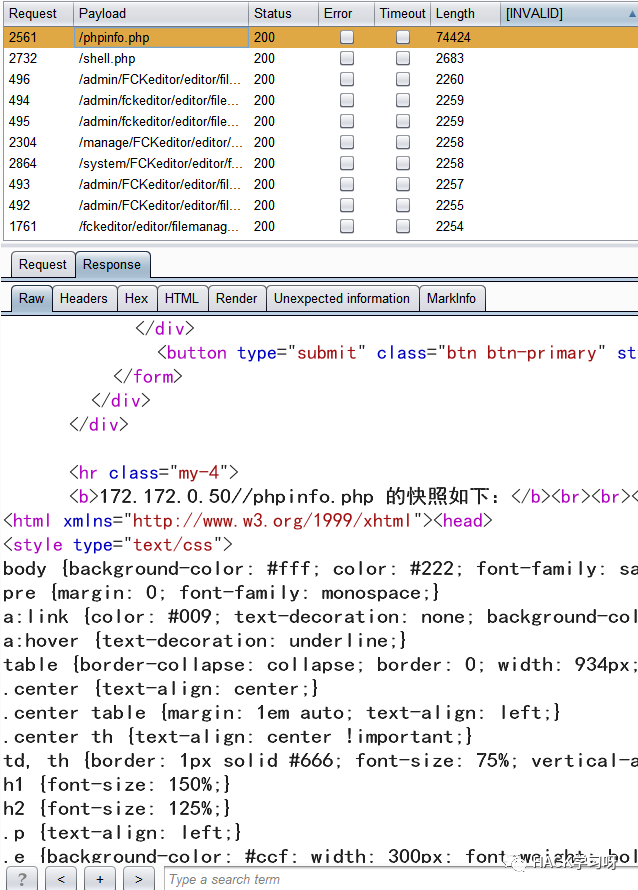Click the w3.org xhtml URL in response
Screen dimensions: 638x890
pos(271,520)
